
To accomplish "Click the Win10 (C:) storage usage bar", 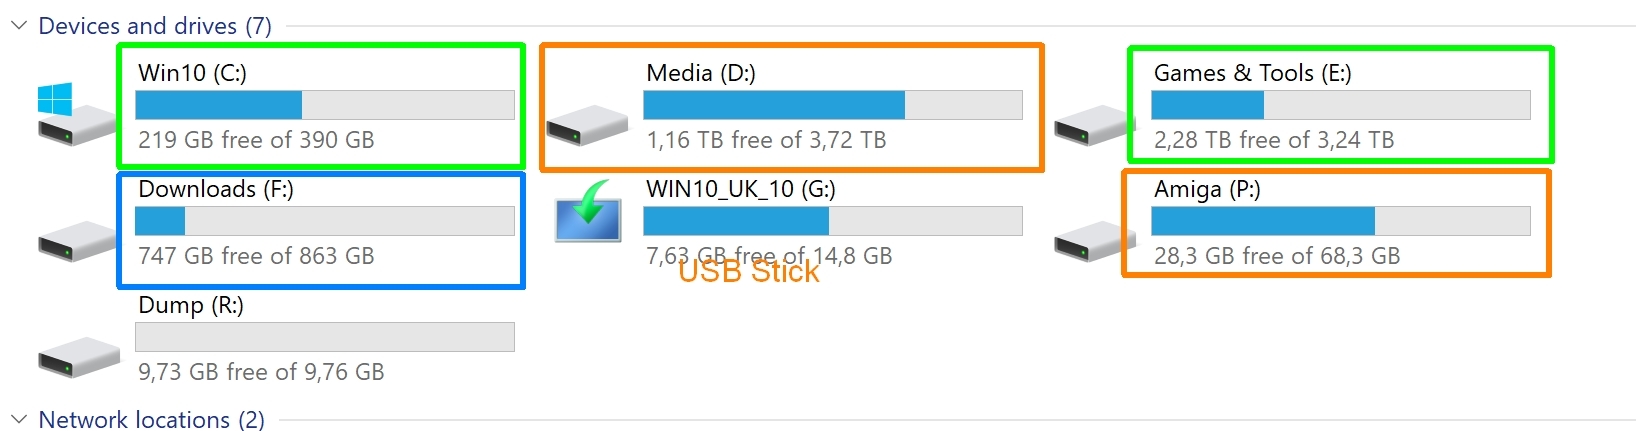I will [x=324, y=105].
